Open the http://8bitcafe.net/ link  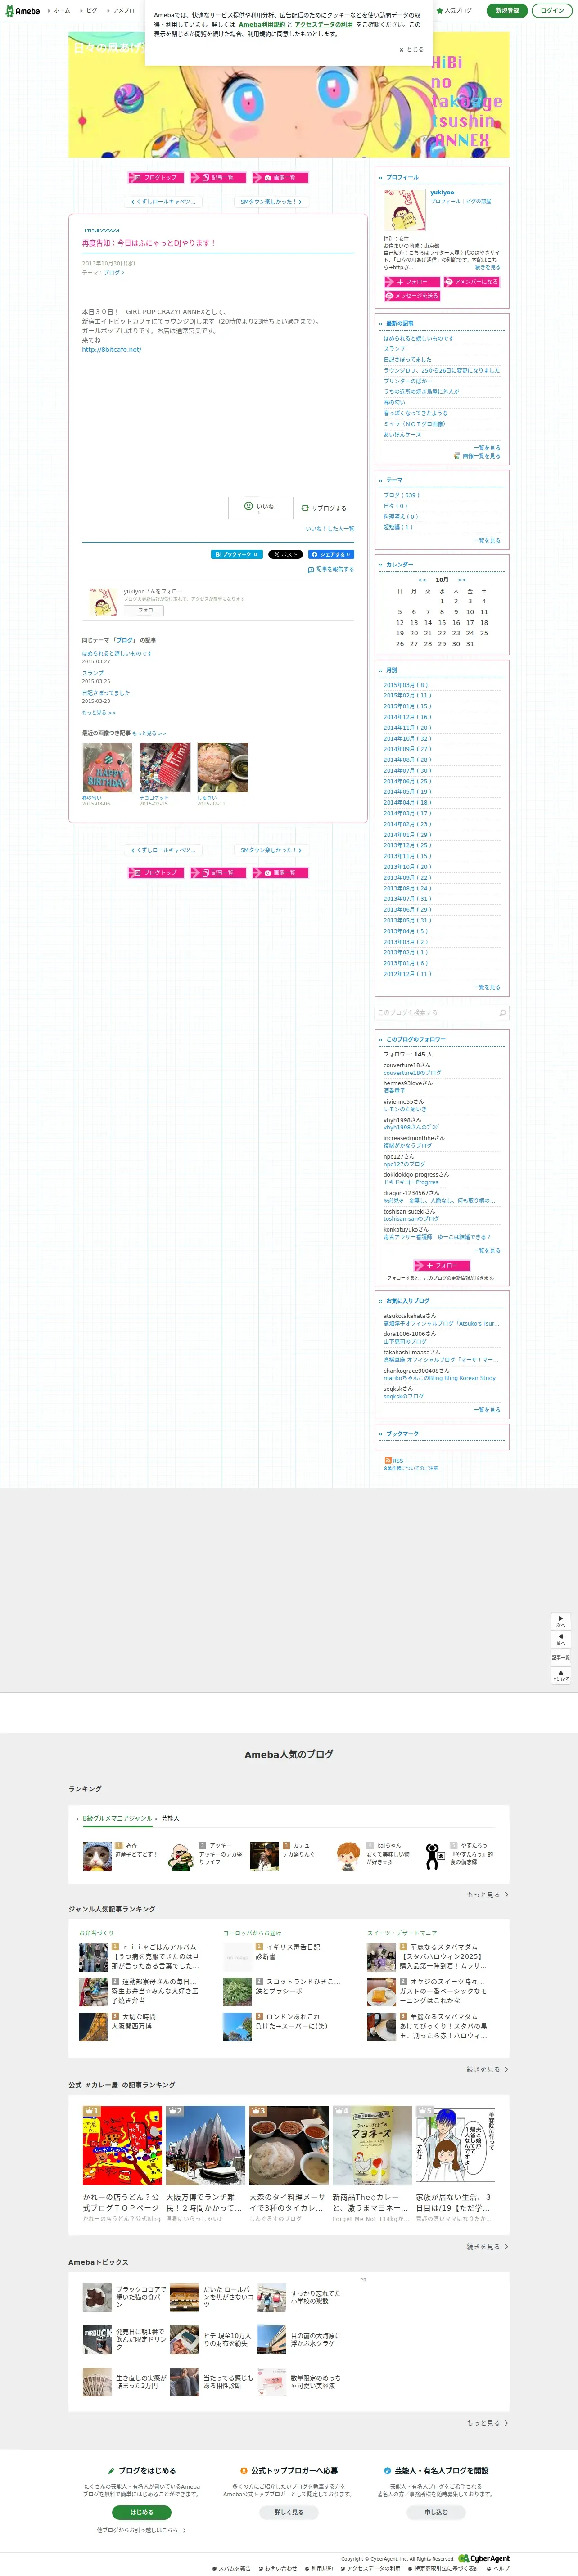pos(111,349)
